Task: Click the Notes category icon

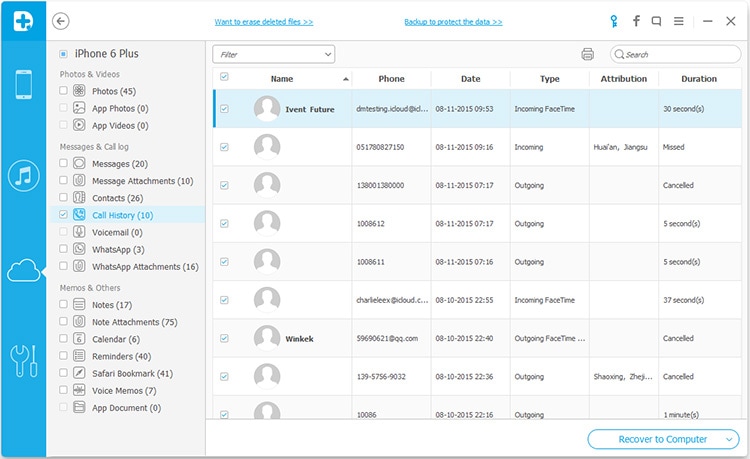Action: pos(79,304)
